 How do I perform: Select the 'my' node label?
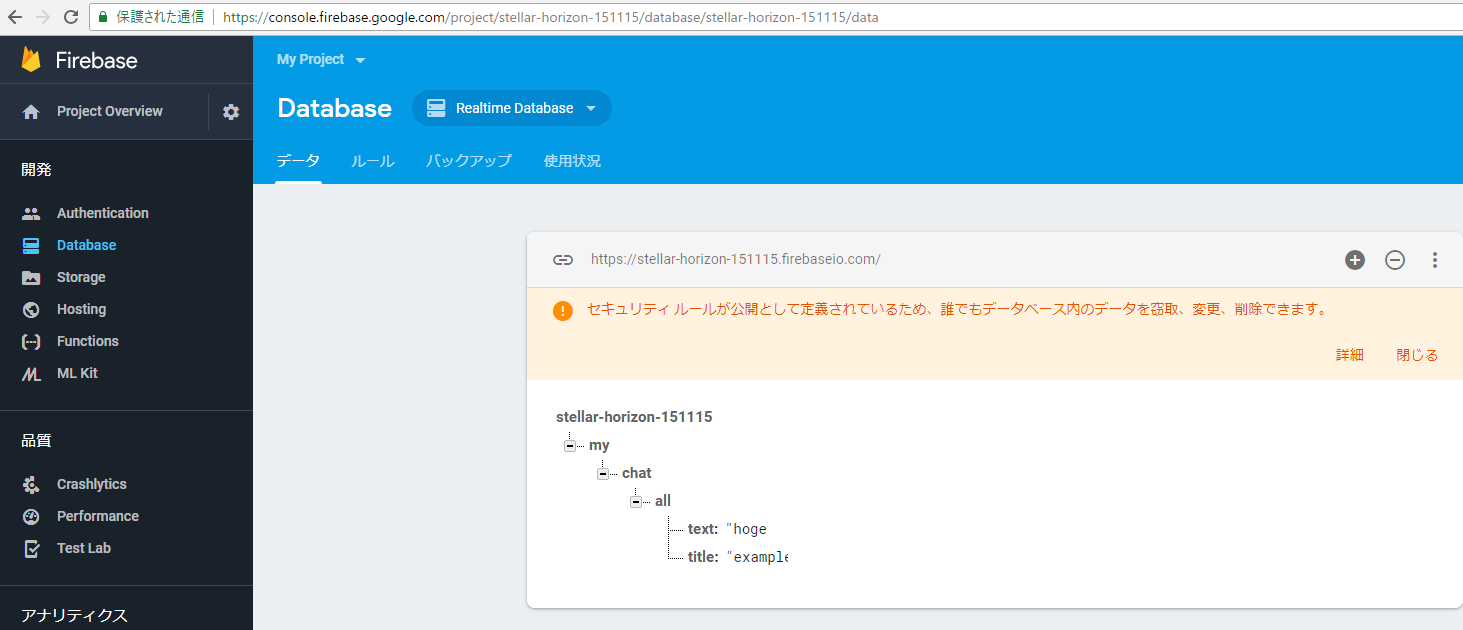599,445
